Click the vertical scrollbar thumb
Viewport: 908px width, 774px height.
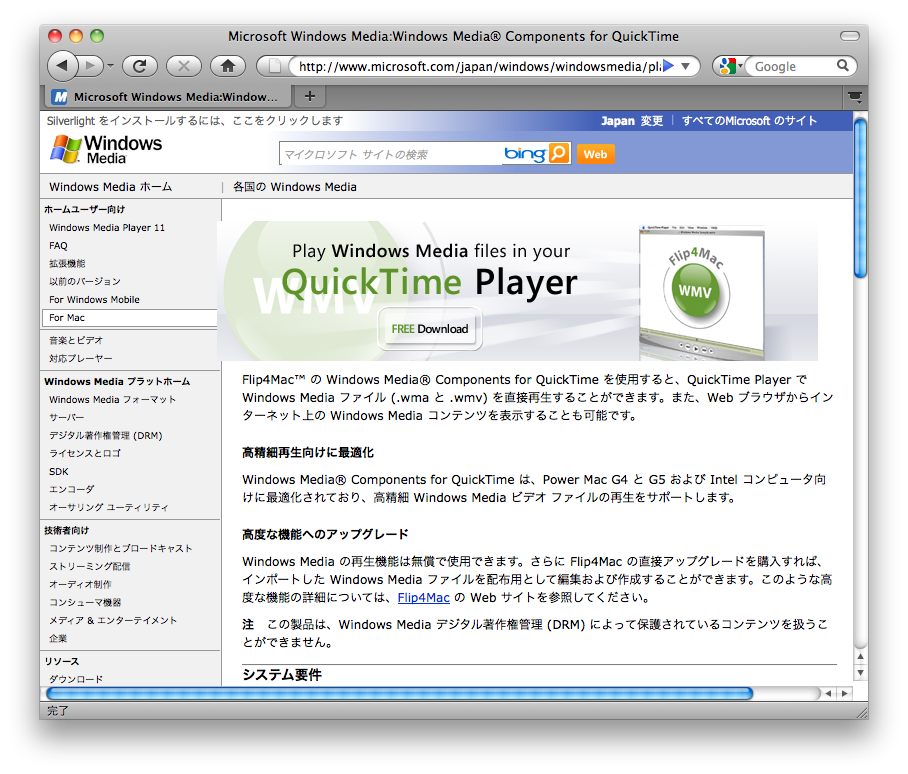pyautogui.click(x=861, y=198)
